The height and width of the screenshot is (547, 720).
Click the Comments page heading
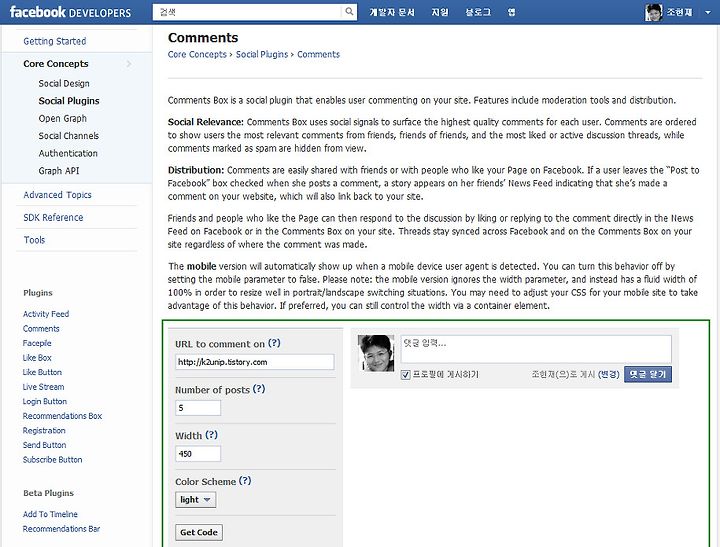tap(203, 38)
